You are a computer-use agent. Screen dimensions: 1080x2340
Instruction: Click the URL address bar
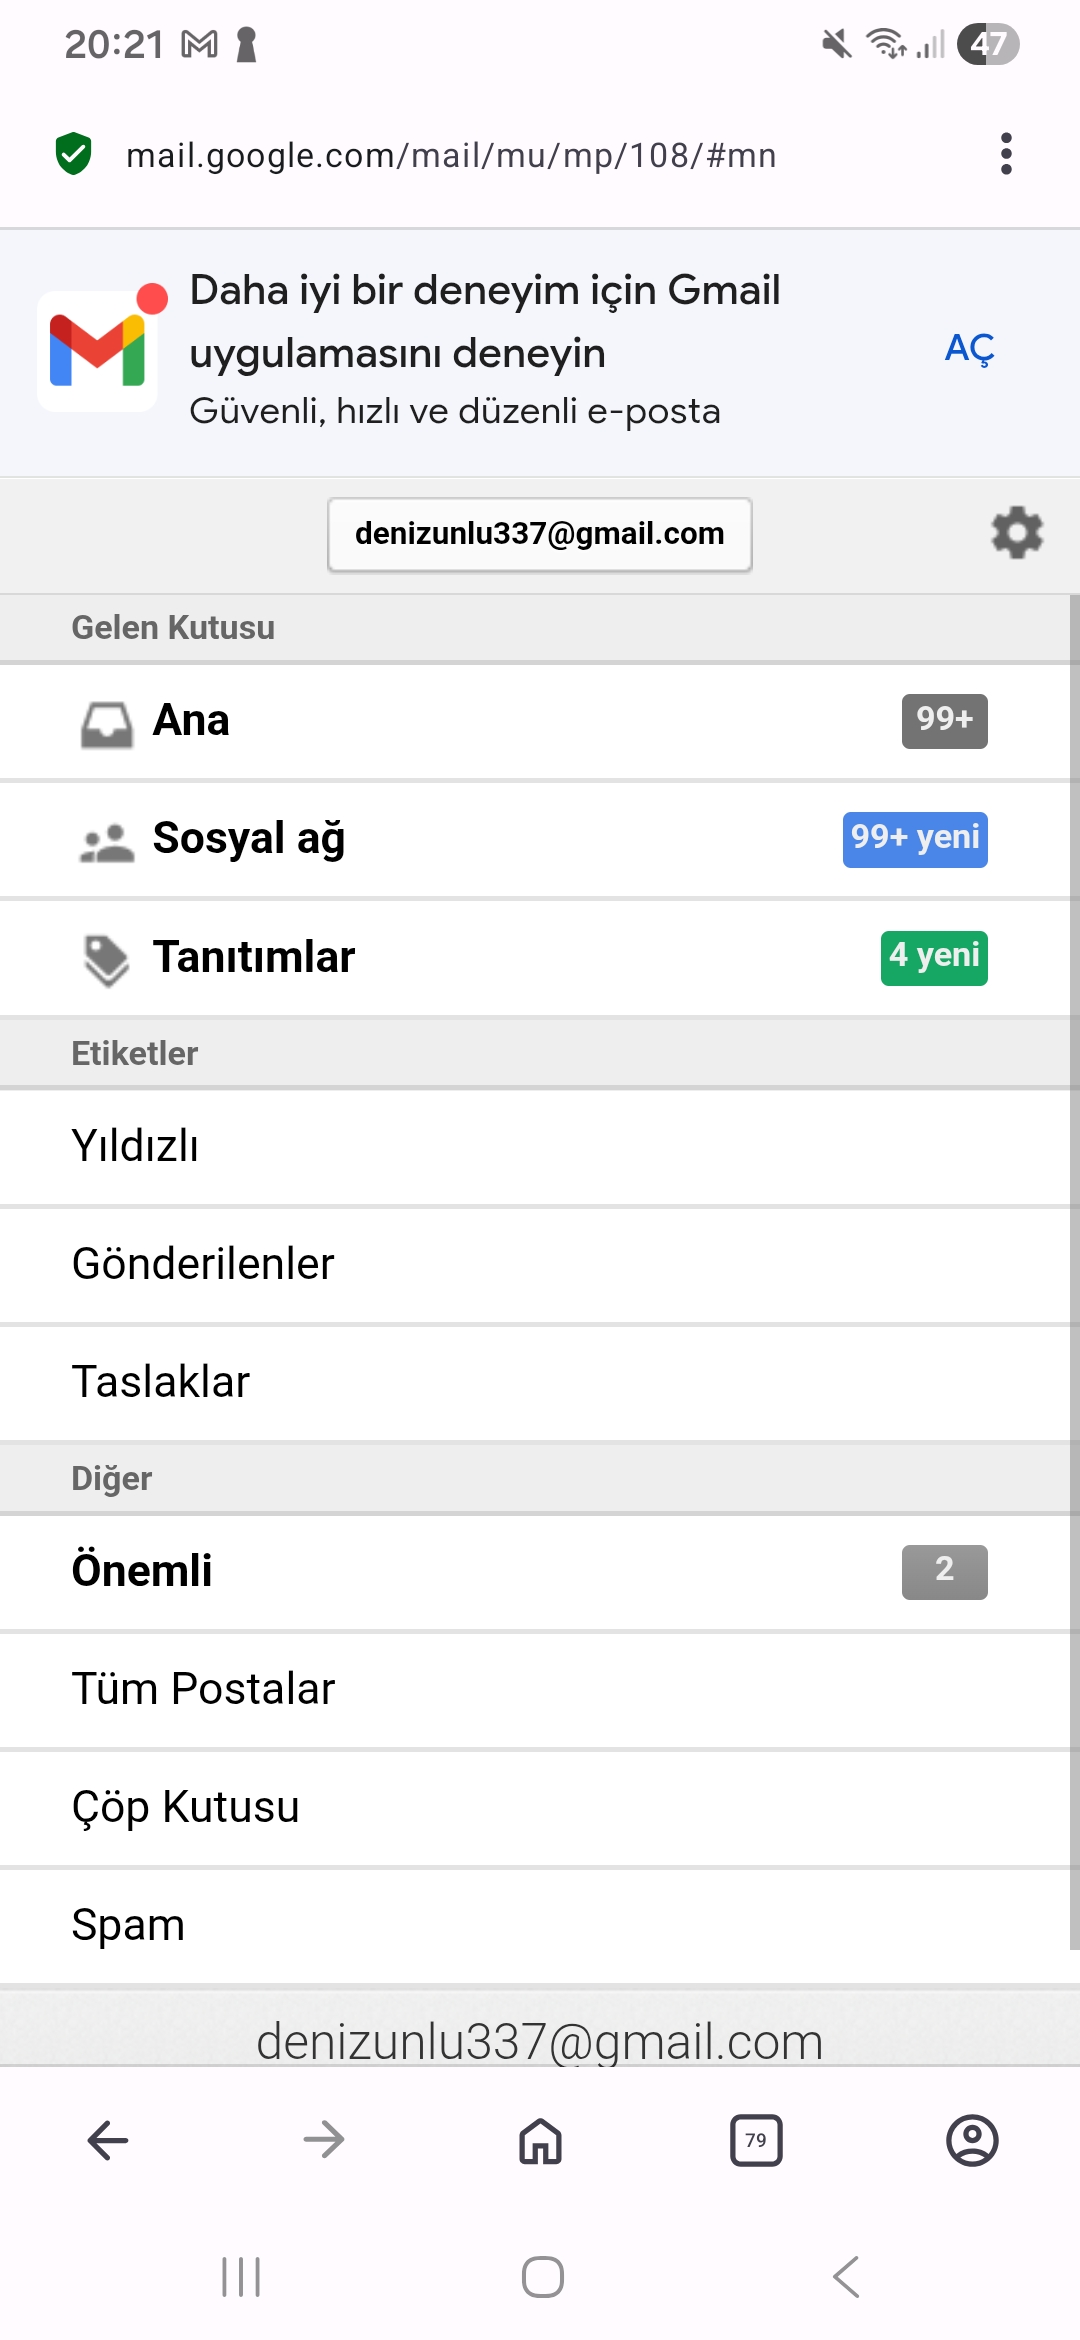(x=451, y=155)
